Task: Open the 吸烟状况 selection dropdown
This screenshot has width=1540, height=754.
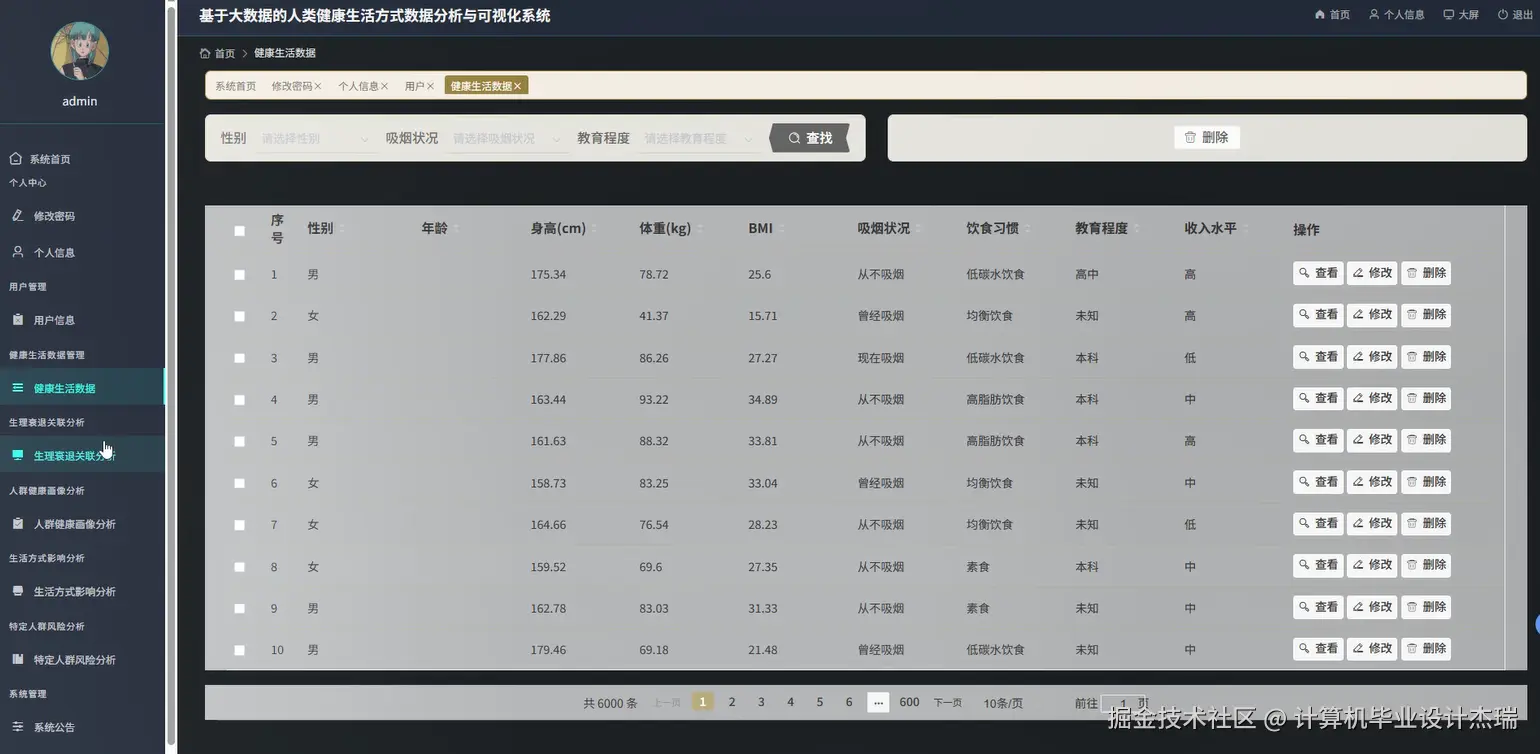Action: (506, 138)
